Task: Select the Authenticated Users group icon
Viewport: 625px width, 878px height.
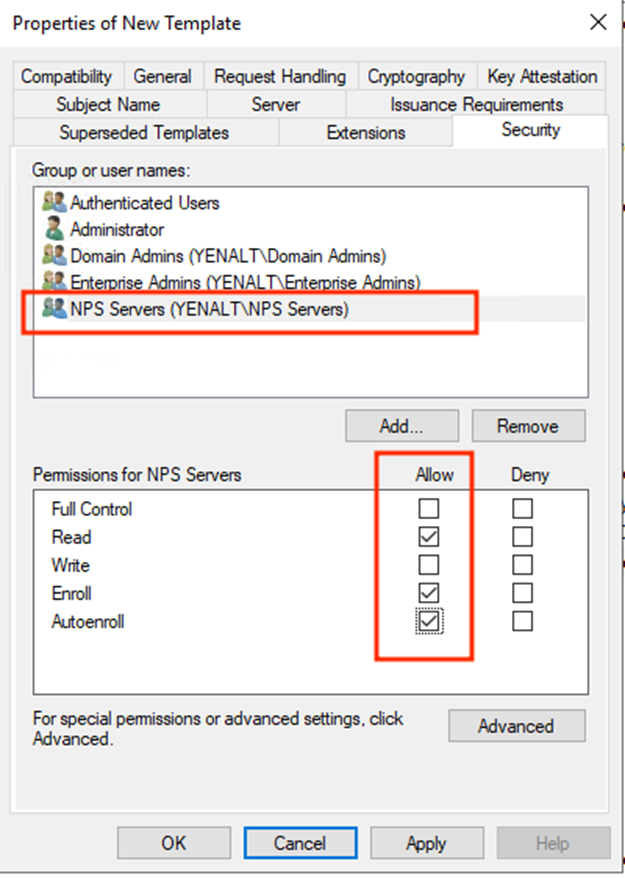Action: tap(54, 202)
